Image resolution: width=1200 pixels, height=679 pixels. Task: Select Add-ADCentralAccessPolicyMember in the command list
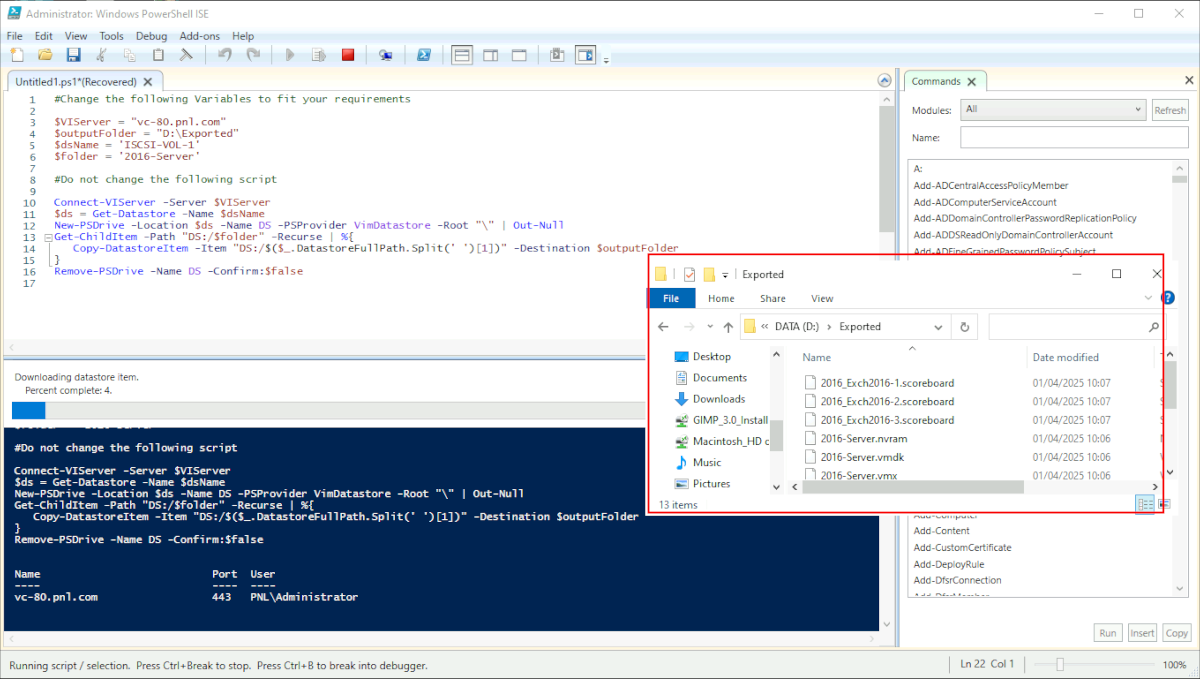click(x=991, y=185)
